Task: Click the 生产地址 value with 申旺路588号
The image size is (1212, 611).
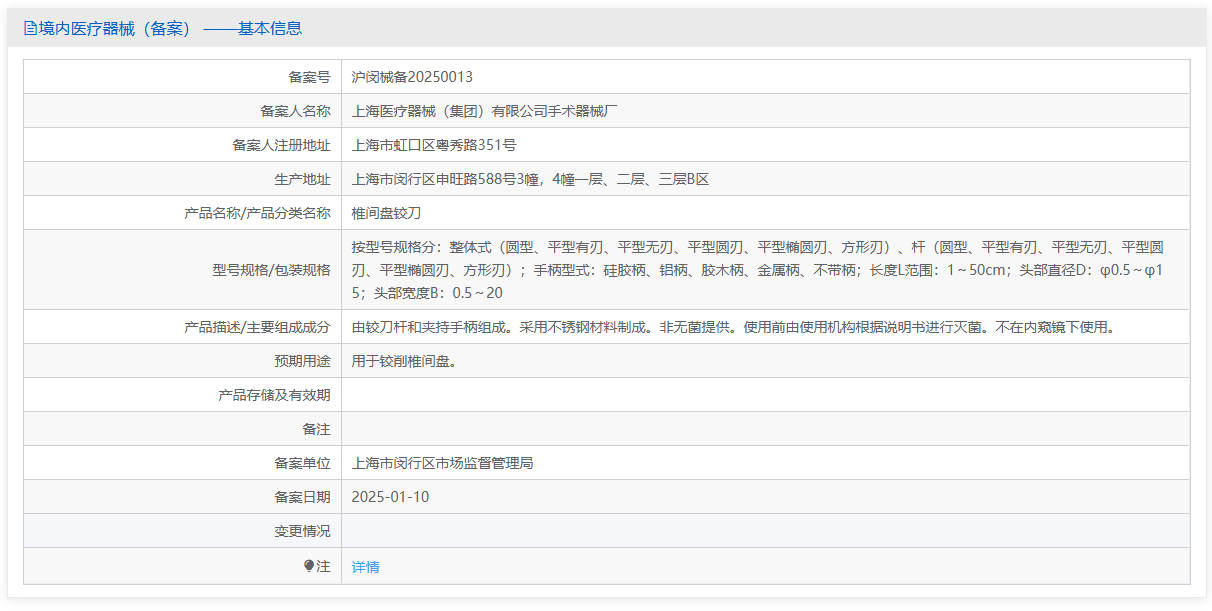Action: point(530,179)
